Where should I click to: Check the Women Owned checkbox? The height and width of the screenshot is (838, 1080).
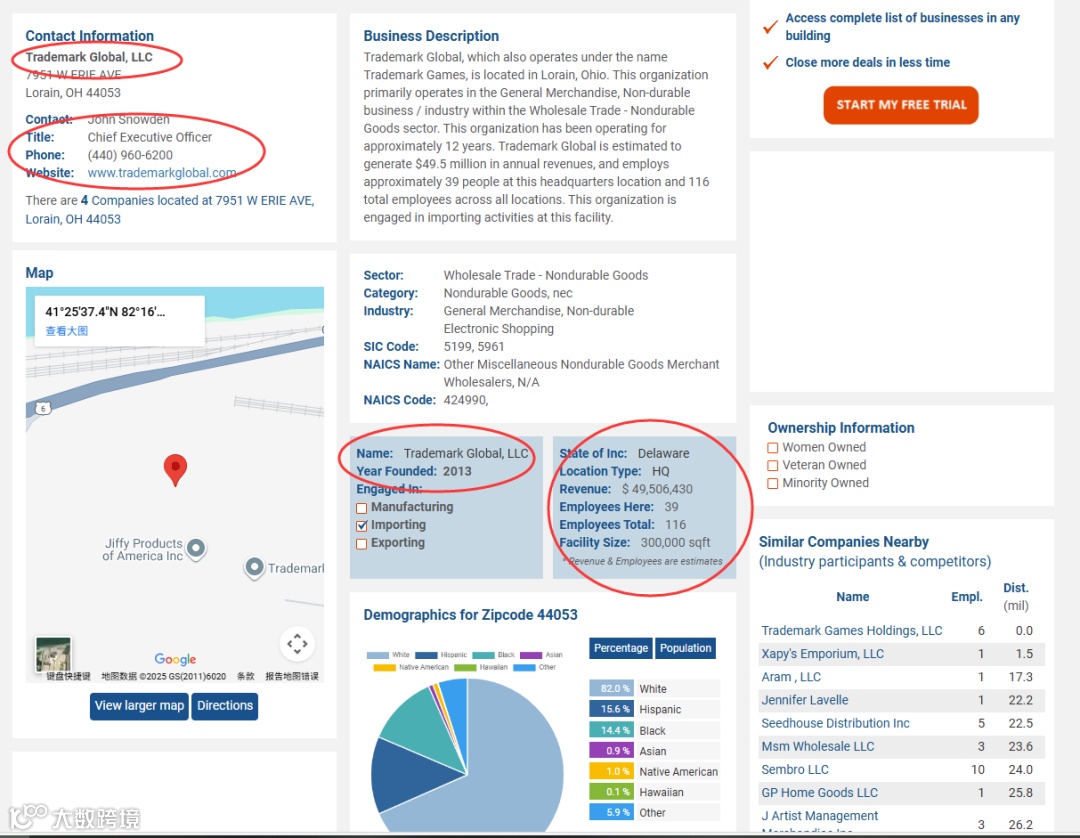(773, 448)
